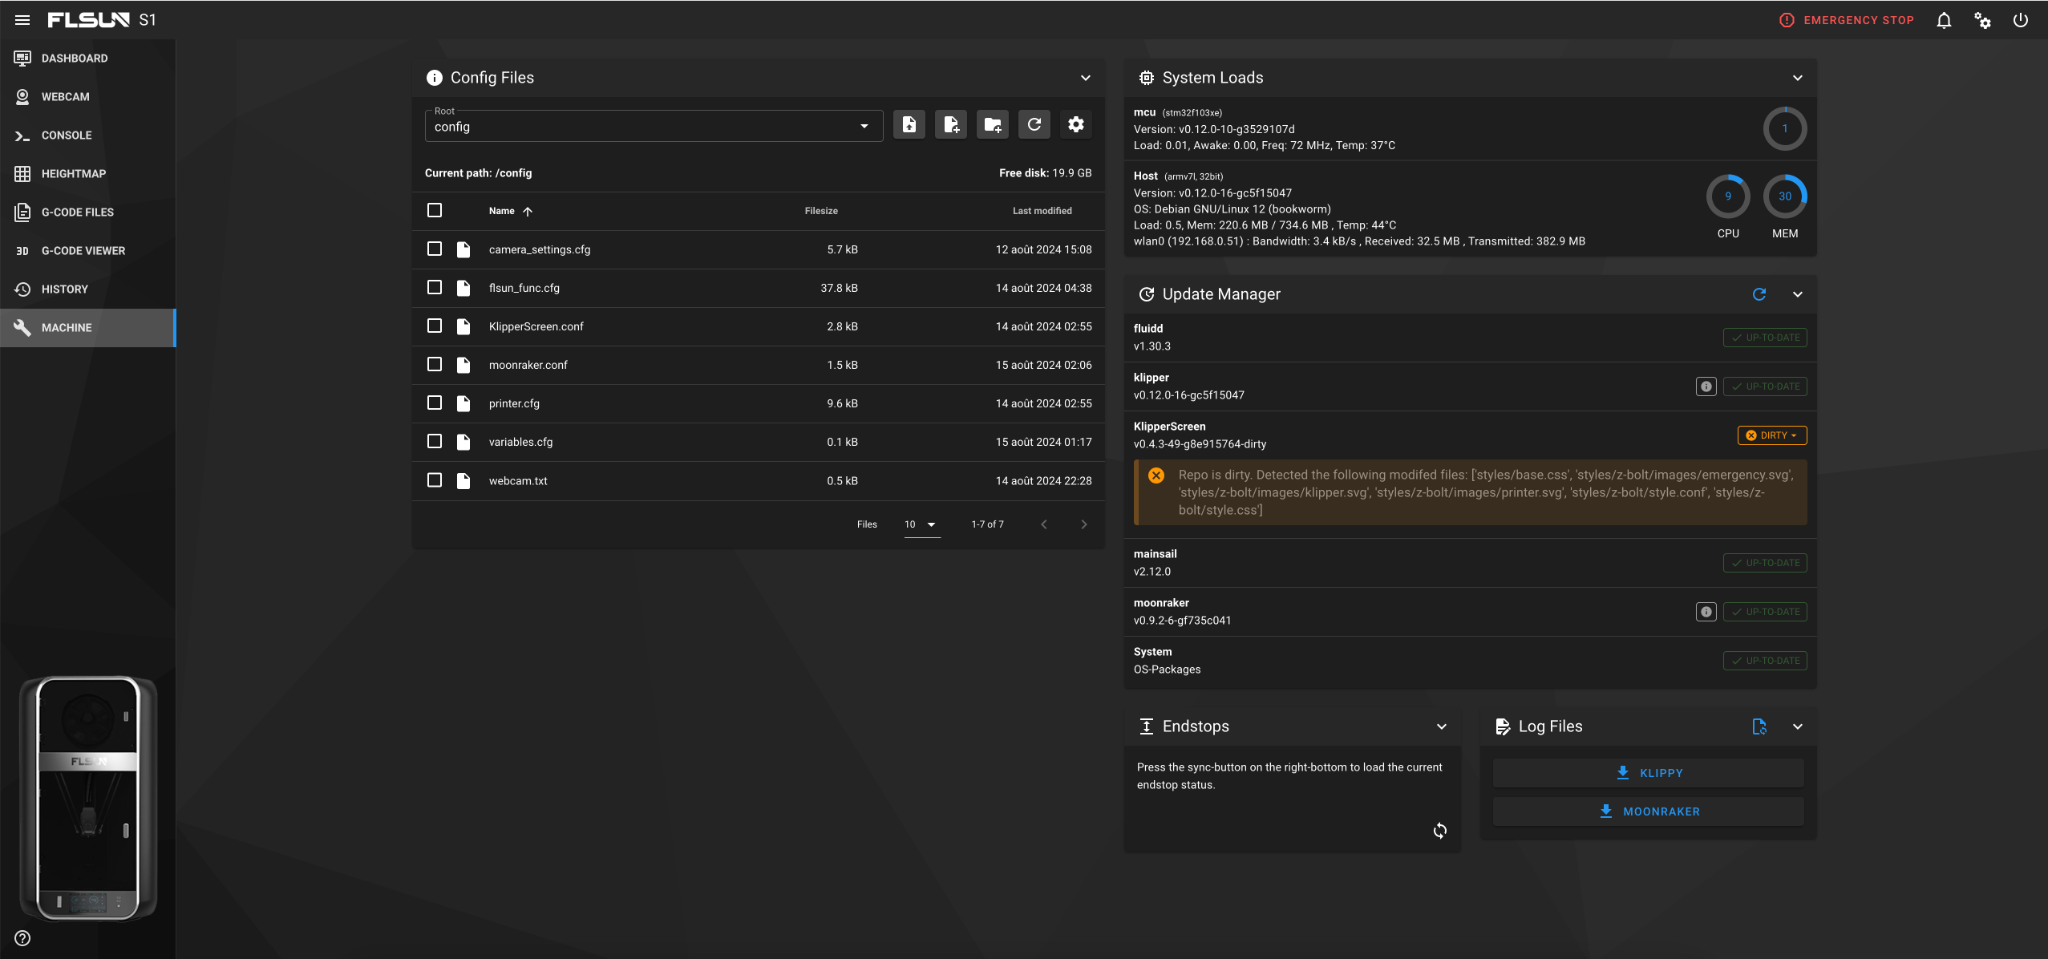2048x959 pixels.
Task: Select the moonraker.conf checkbox
Action: pos(434,365)
